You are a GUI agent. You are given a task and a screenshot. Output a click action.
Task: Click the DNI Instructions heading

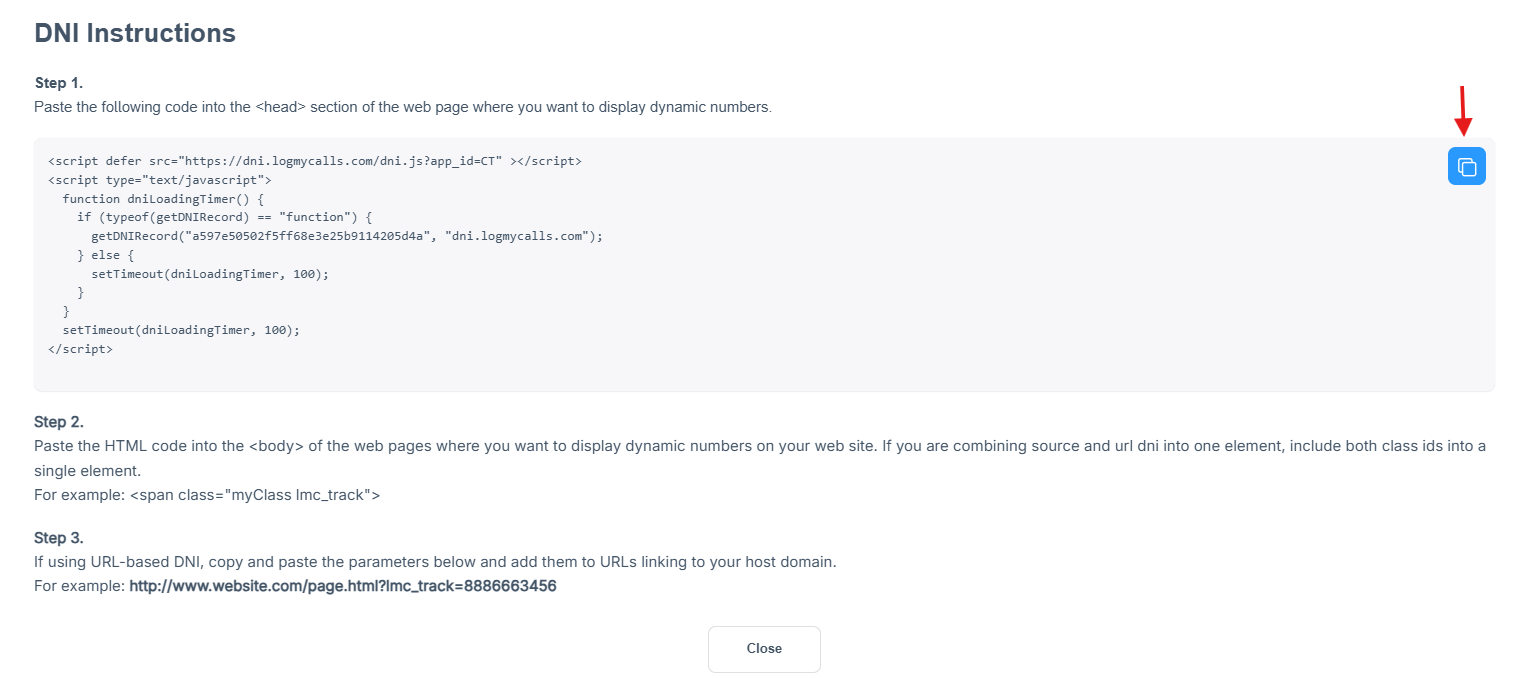pos(135,33)
